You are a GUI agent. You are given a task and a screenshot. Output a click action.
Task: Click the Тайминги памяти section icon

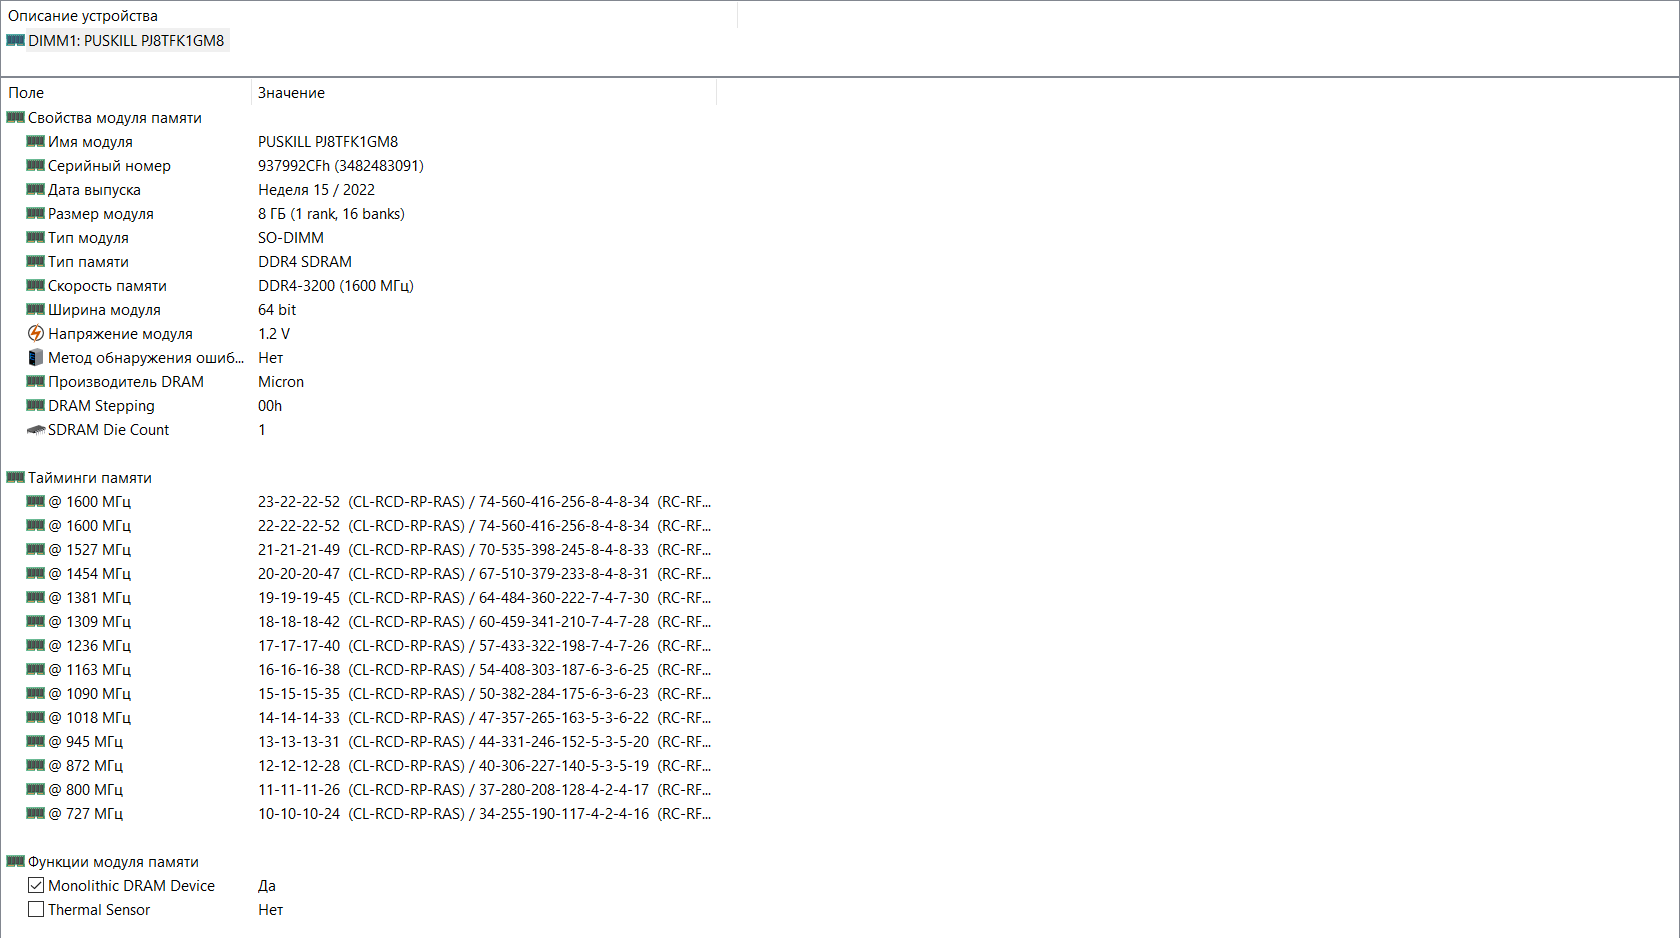(16, 477)
